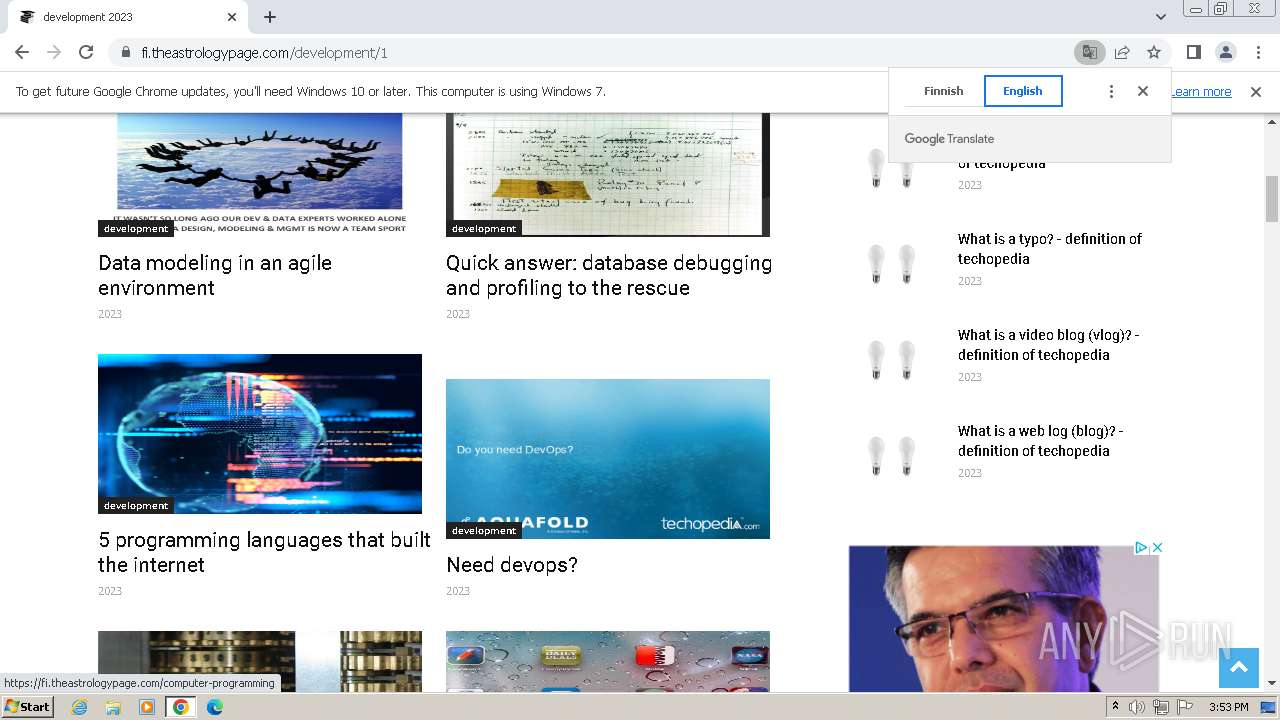Open the Chrome profile avatar
Viewport: 1280px width, 720px height.
(x=1225, y=52)
